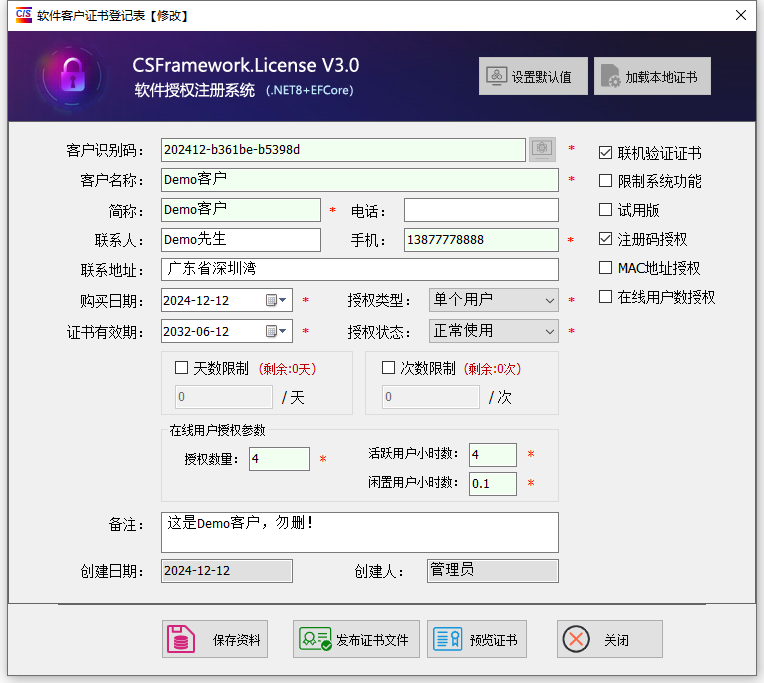The width and height of the screenshot is (764, 683).
Task: Toggle the MAC地址授权 checkbox
Action: click(x=605, y=268)
